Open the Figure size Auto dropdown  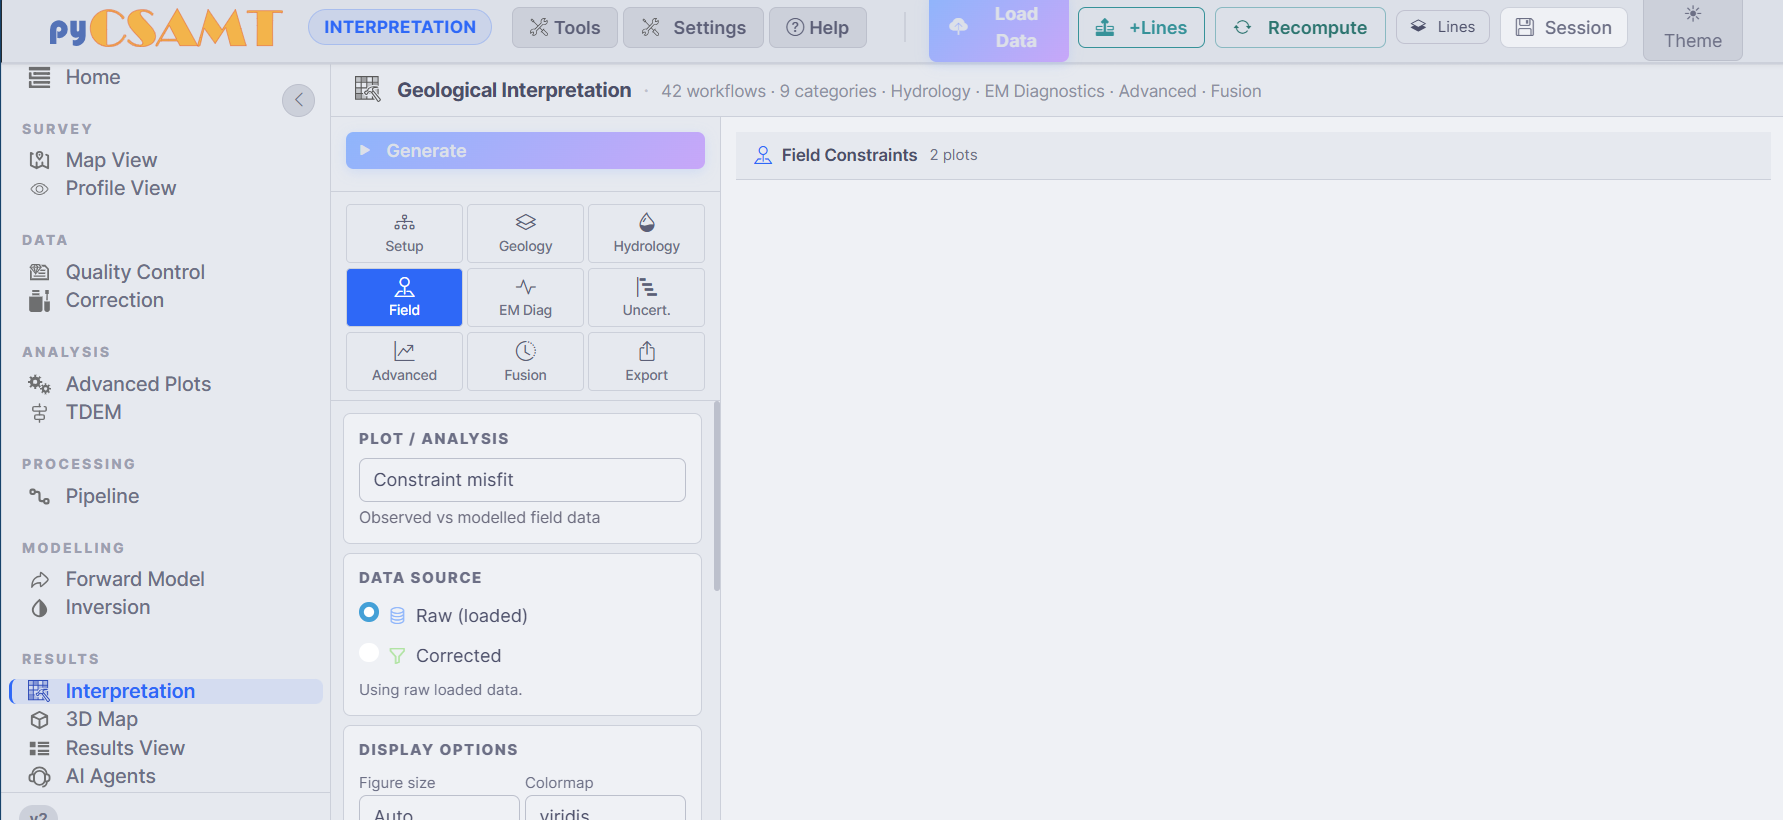(x=439, y=808)
